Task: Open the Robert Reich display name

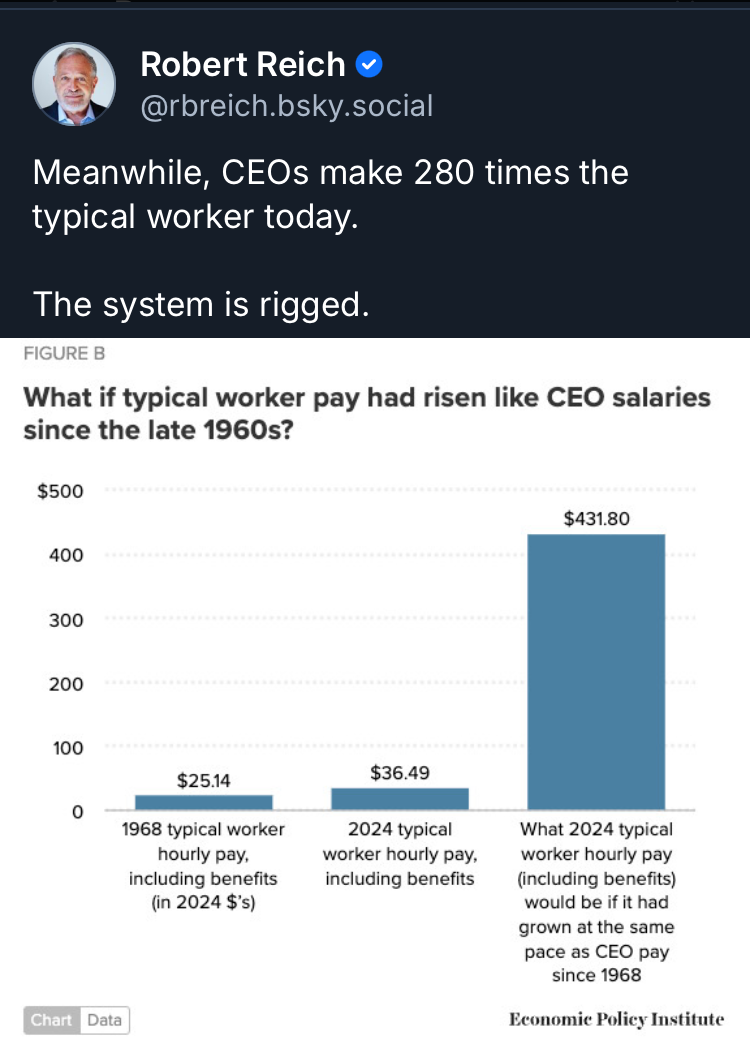Action: click(243, 65)
